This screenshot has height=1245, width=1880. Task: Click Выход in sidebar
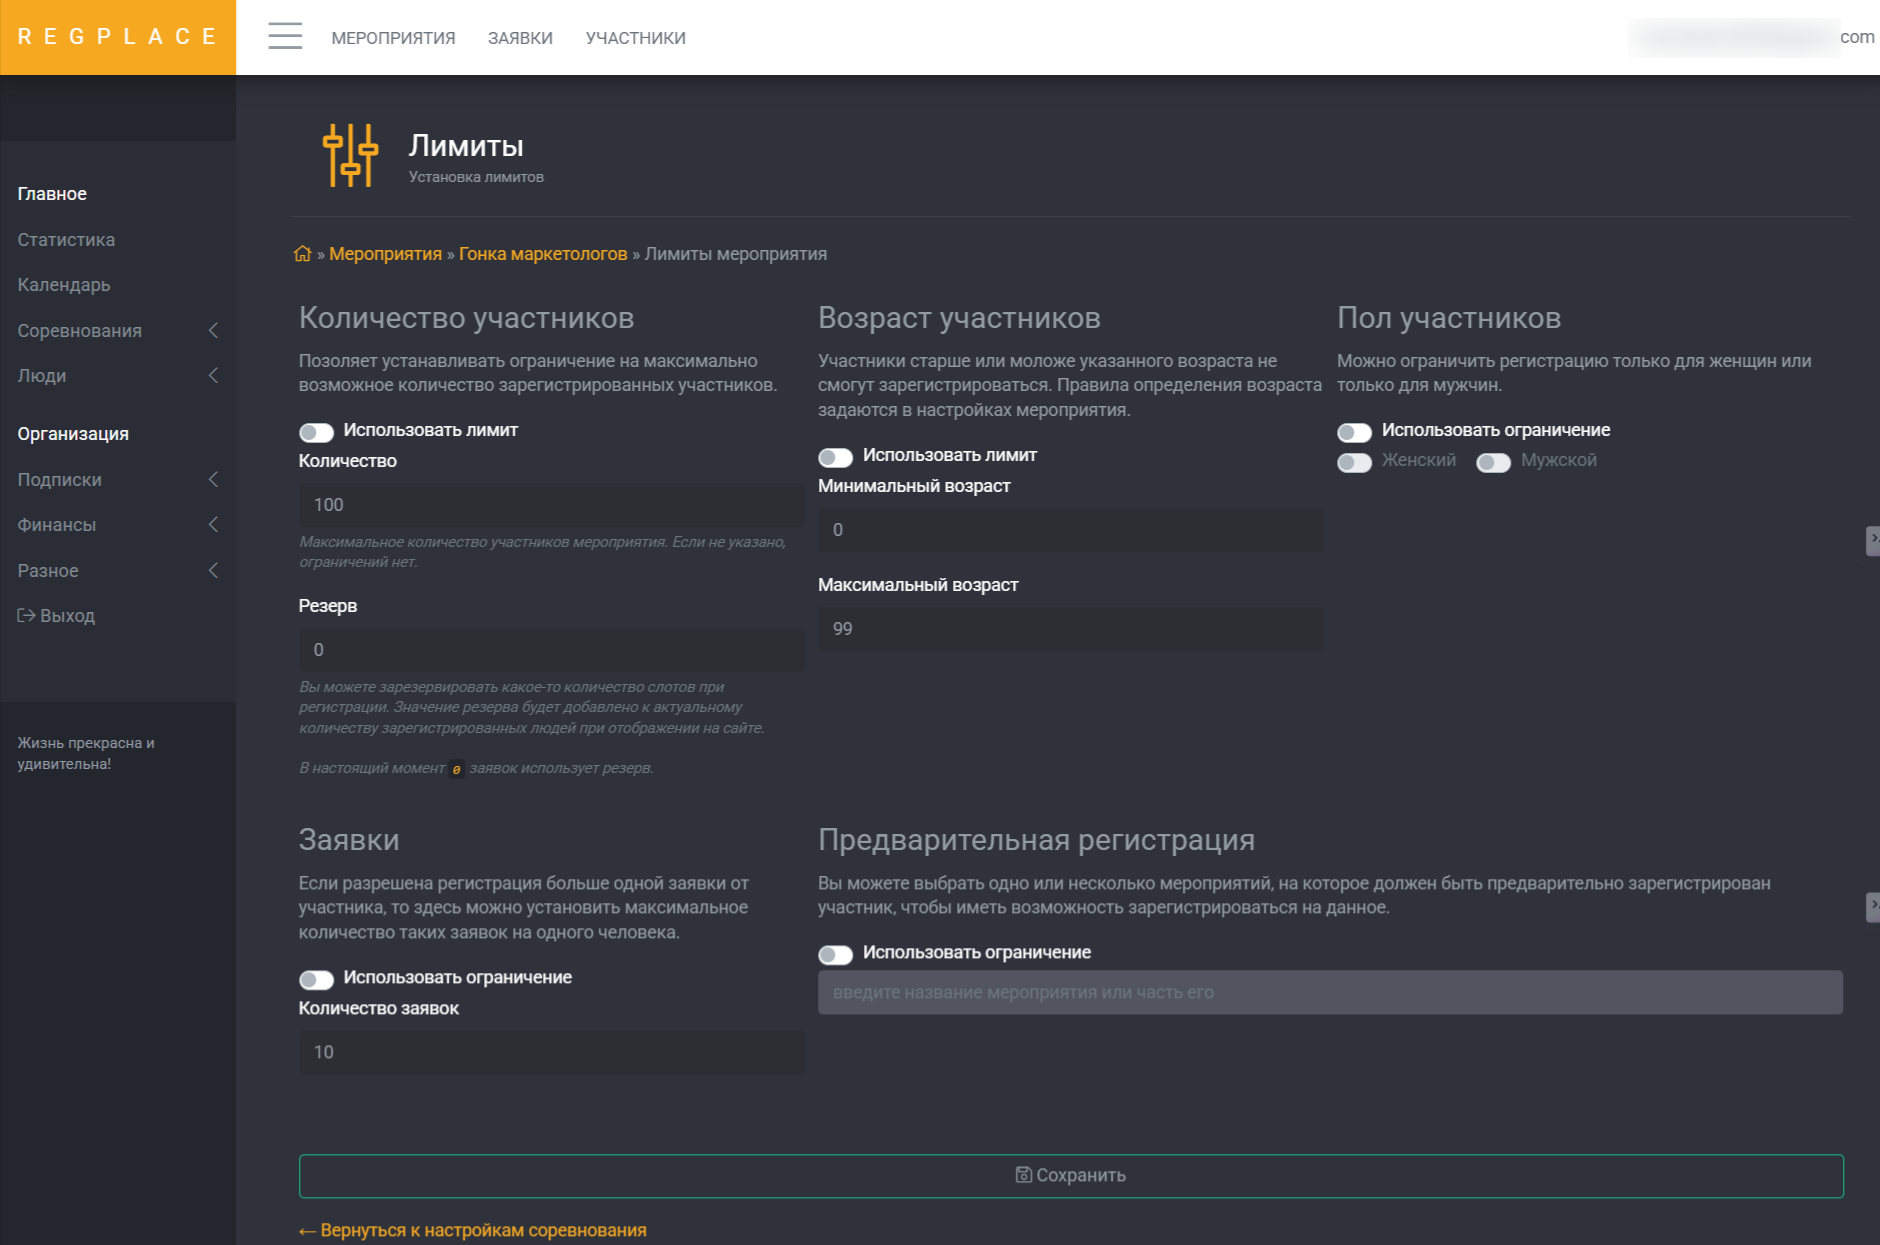coord(56,616)
